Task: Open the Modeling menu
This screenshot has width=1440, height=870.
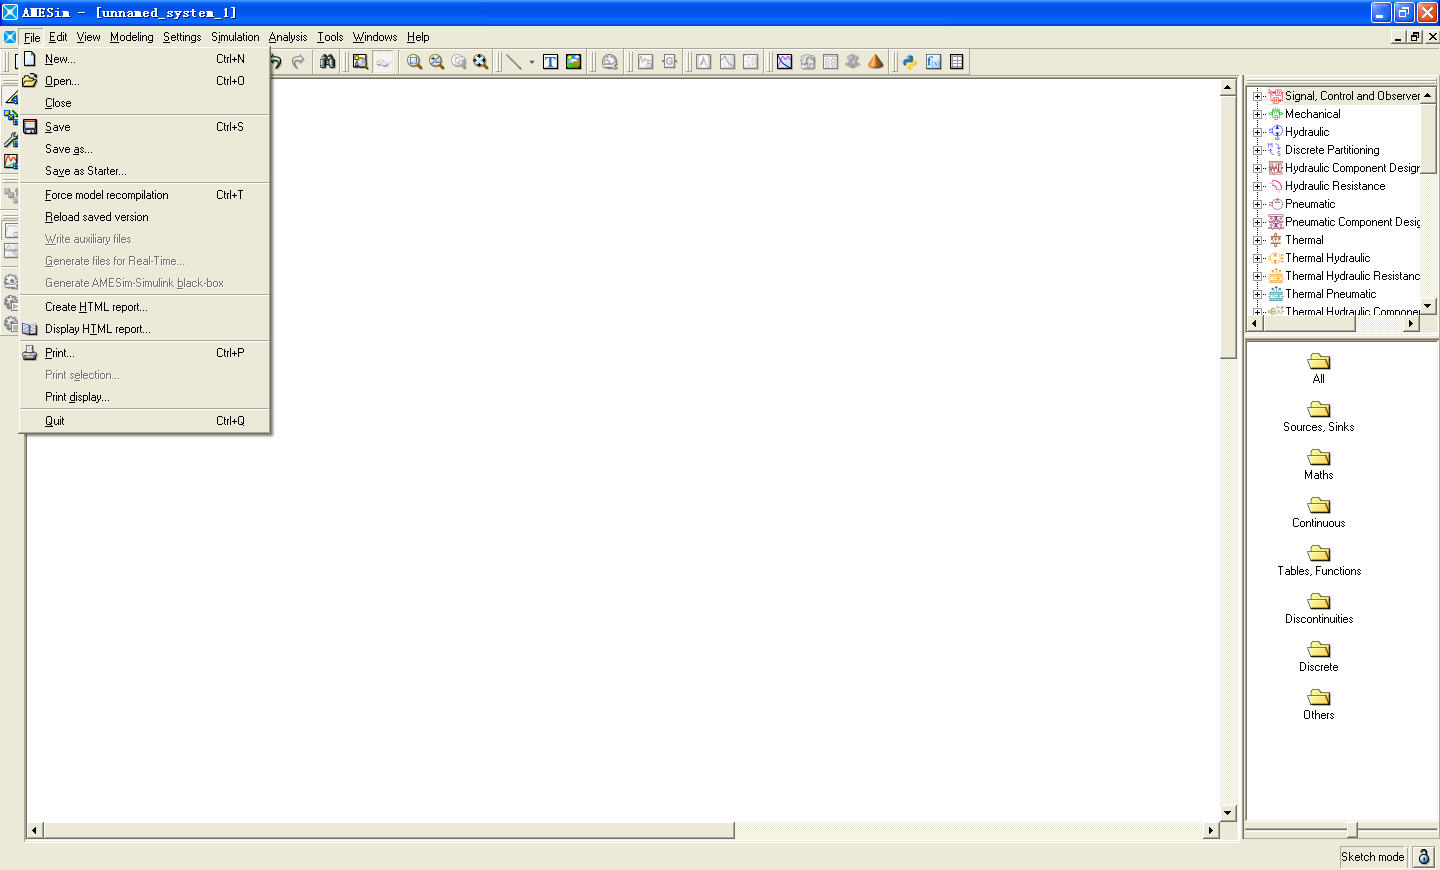Action: point(132,37)
